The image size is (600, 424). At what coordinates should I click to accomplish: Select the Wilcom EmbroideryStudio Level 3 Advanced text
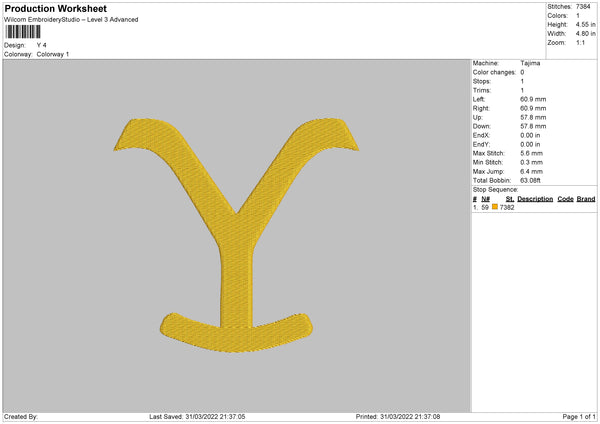71,20
